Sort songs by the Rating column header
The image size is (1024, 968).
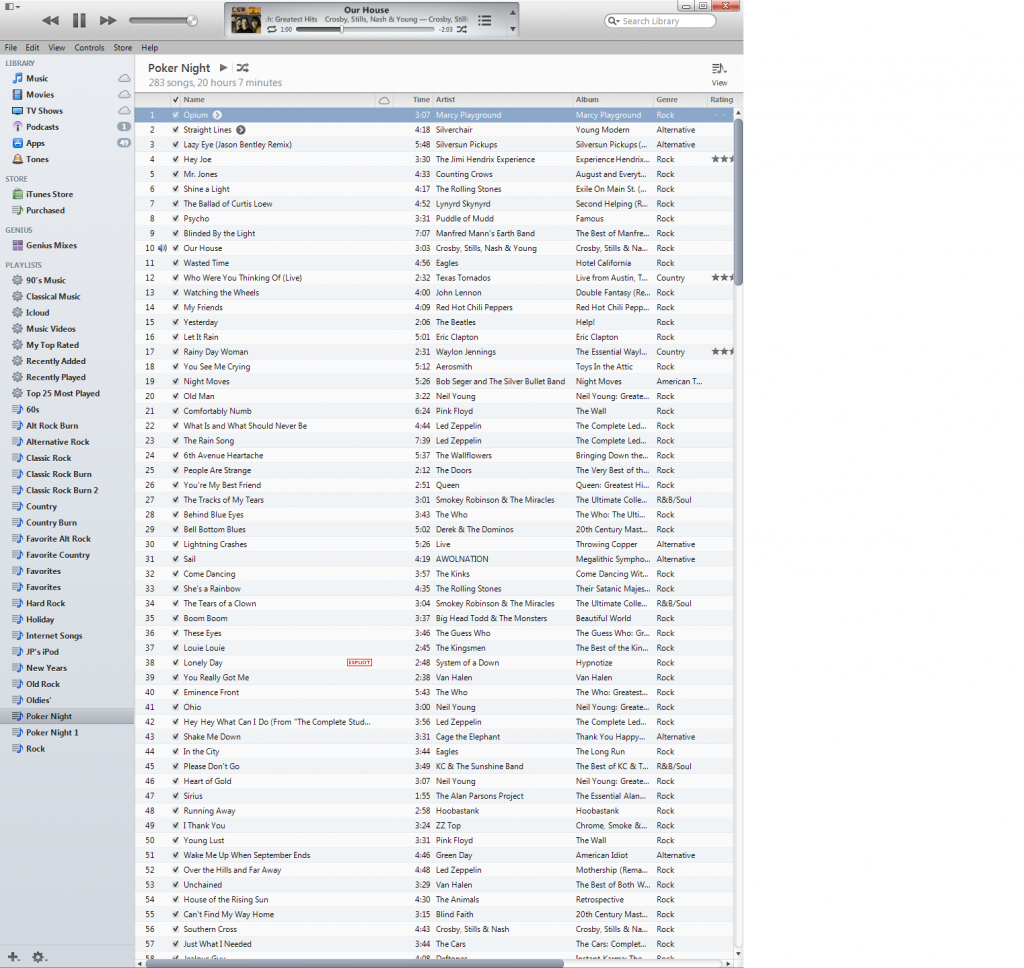coord(722,100)
